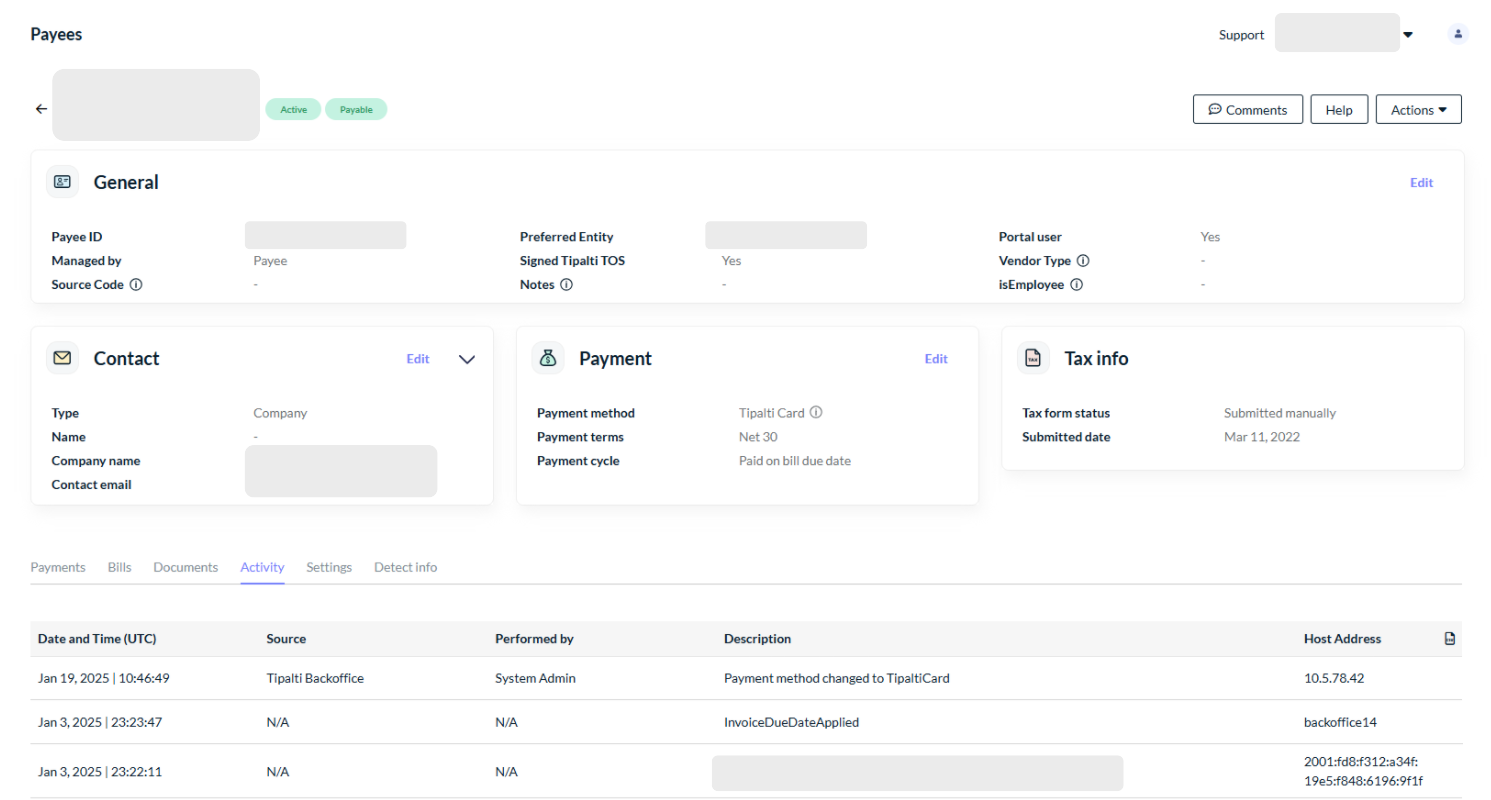Switch to the Bills tab
1491x800 pixels.
(x=119, y=567)
